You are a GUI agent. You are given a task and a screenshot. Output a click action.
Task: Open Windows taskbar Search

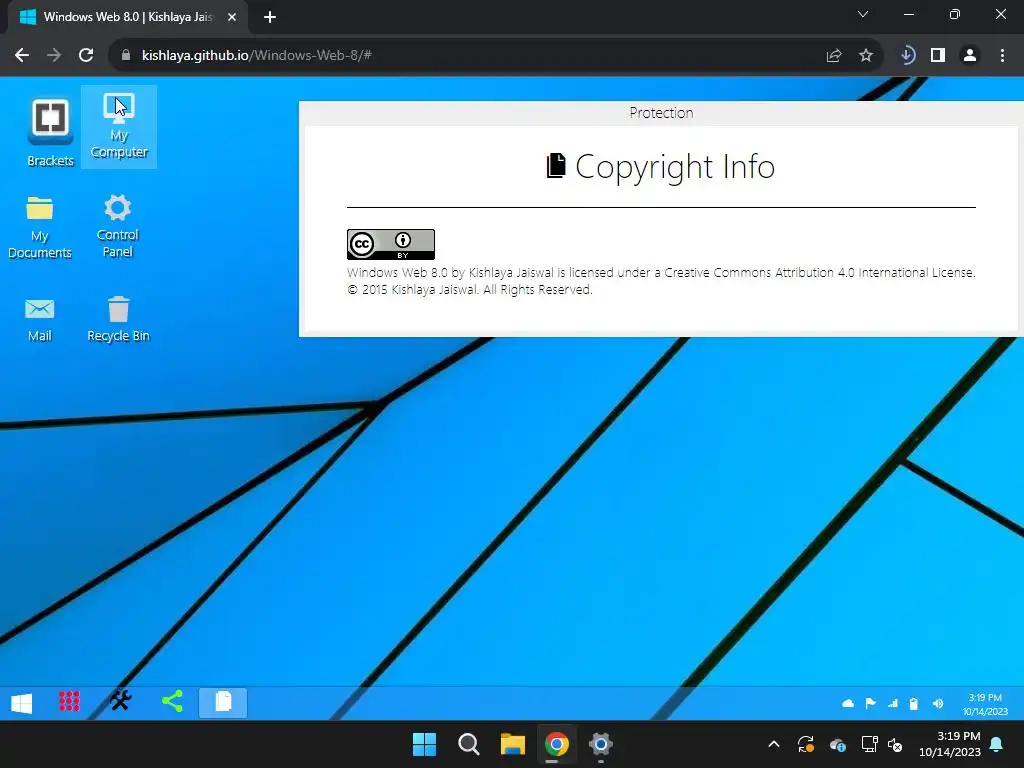coord(468,744)
